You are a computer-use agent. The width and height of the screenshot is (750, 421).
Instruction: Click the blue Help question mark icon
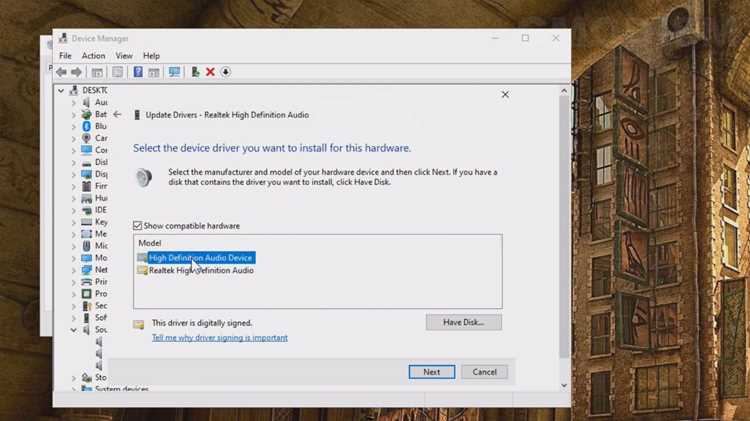click(x=138, y=72)
